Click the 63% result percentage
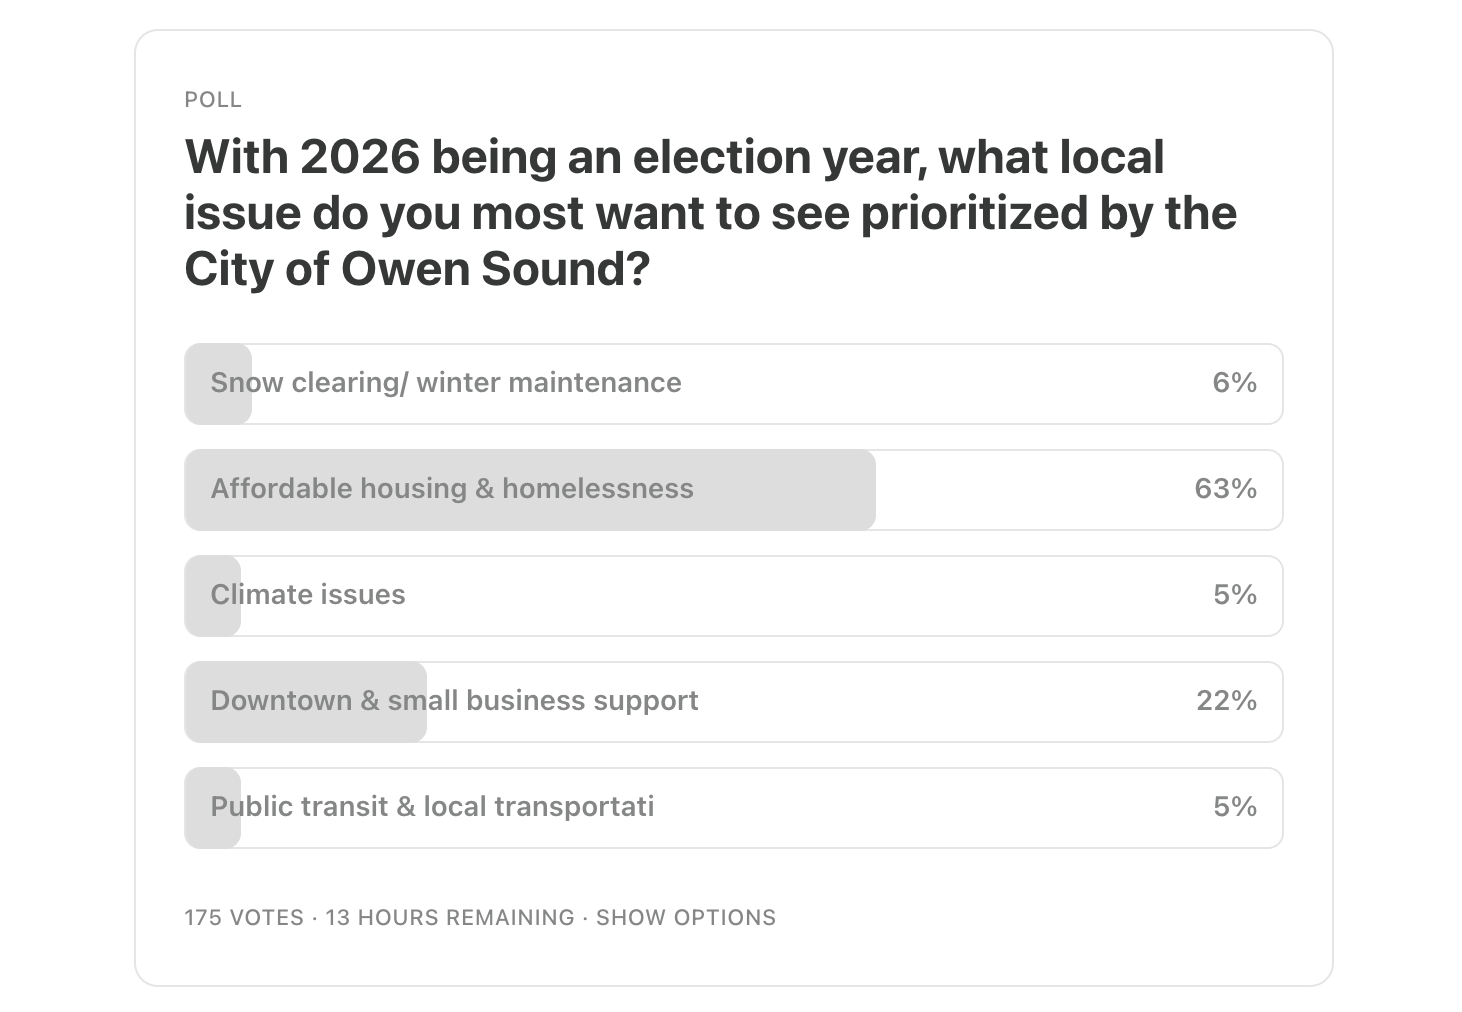This screenshot has width=1462, height=1012. (1226, 489)
